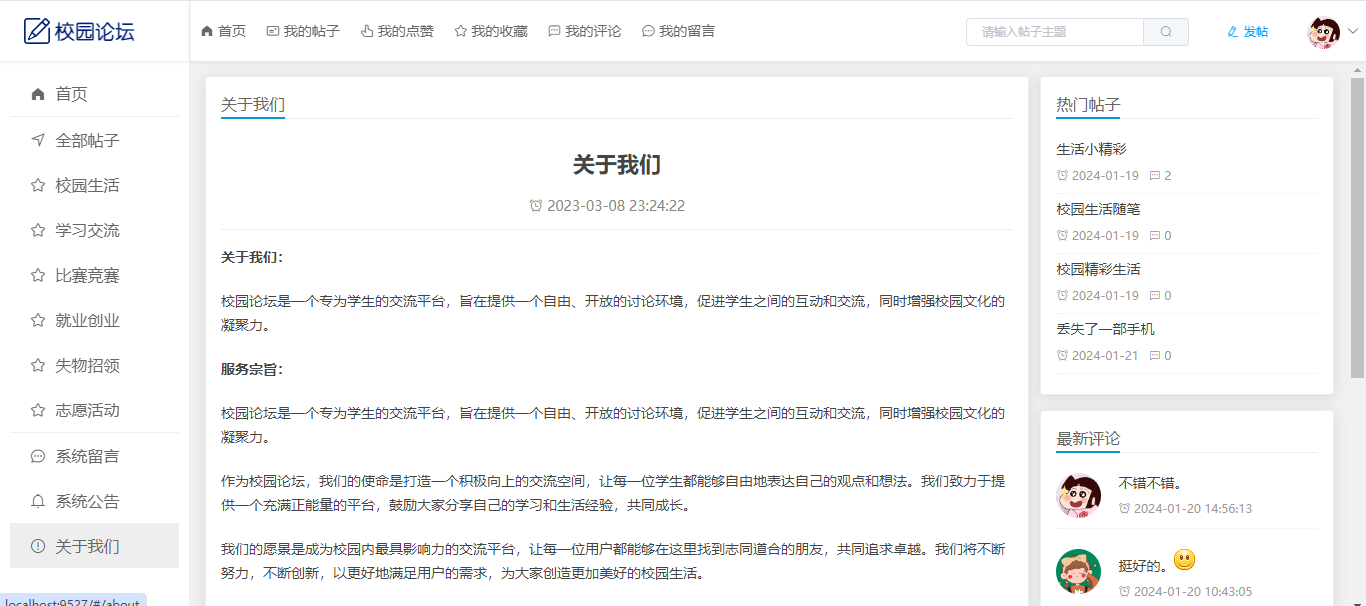The height and width of the screenshot is (606, 1366).
Task: Click the comment count icon under 丢失了一部手机
Action: (1155, 356)
